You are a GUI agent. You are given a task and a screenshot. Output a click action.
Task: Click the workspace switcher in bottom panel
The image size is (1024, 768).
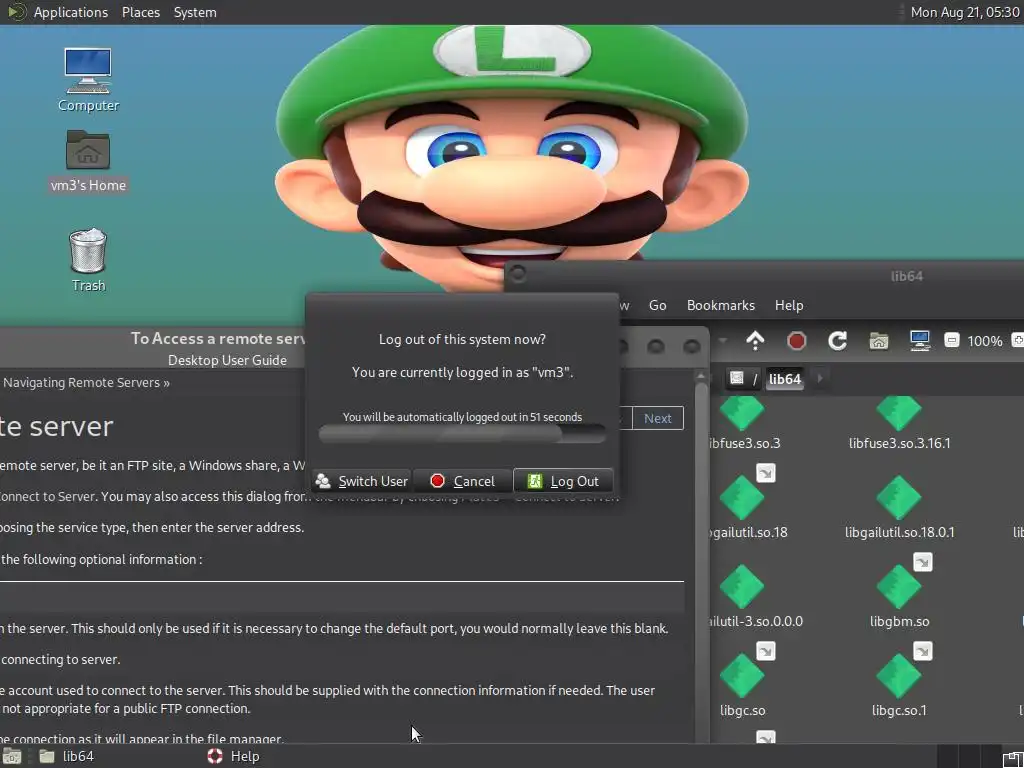[969, 756]
